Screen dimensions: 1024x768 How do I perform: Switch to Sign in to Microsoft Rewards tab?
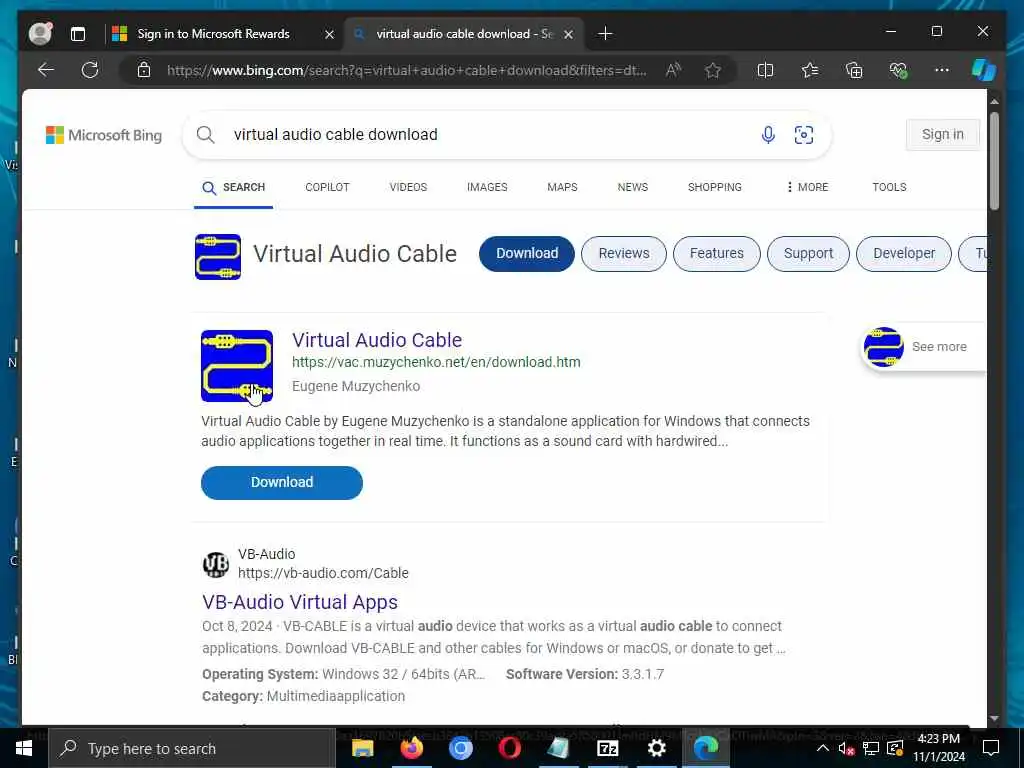tap(213, 34)
